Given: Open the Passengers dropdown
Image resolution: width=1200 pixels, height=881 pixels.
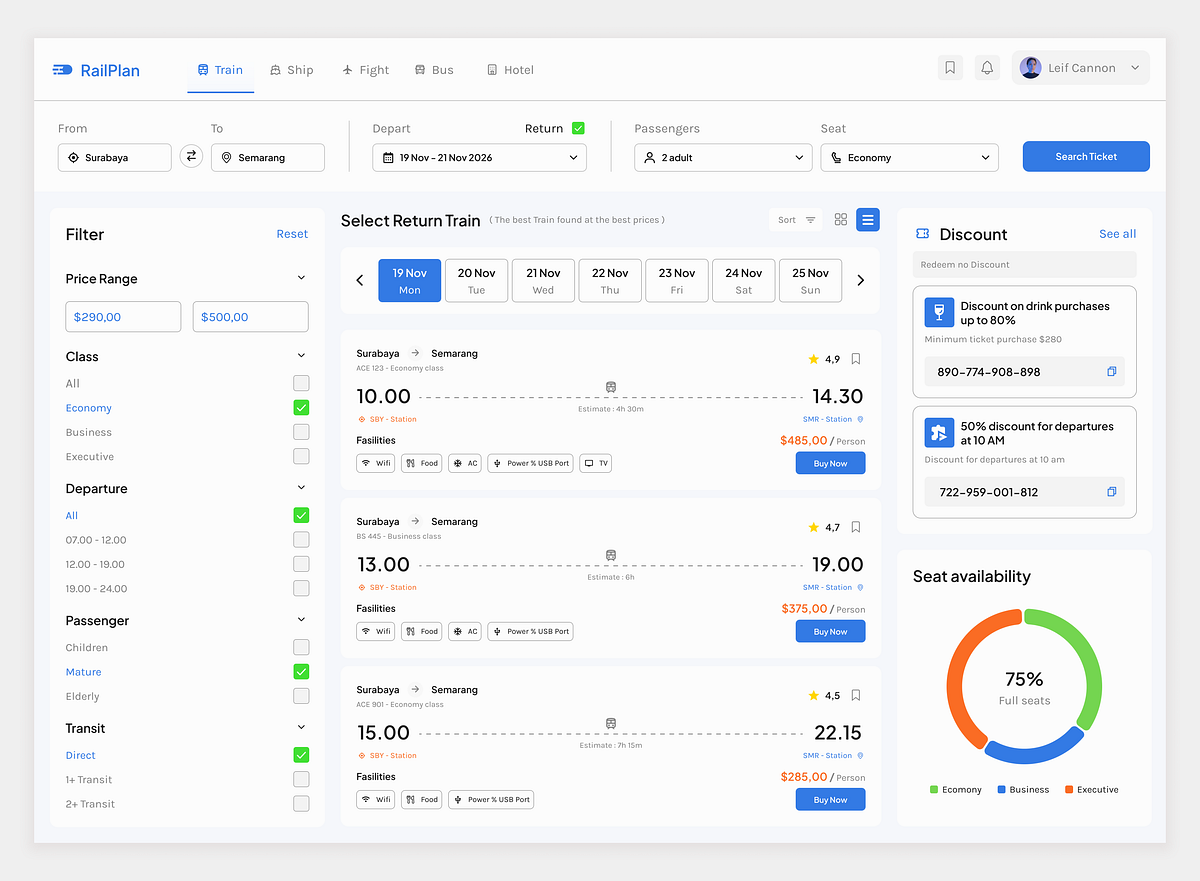Looking at the screenshot, I should coord(722,157).
